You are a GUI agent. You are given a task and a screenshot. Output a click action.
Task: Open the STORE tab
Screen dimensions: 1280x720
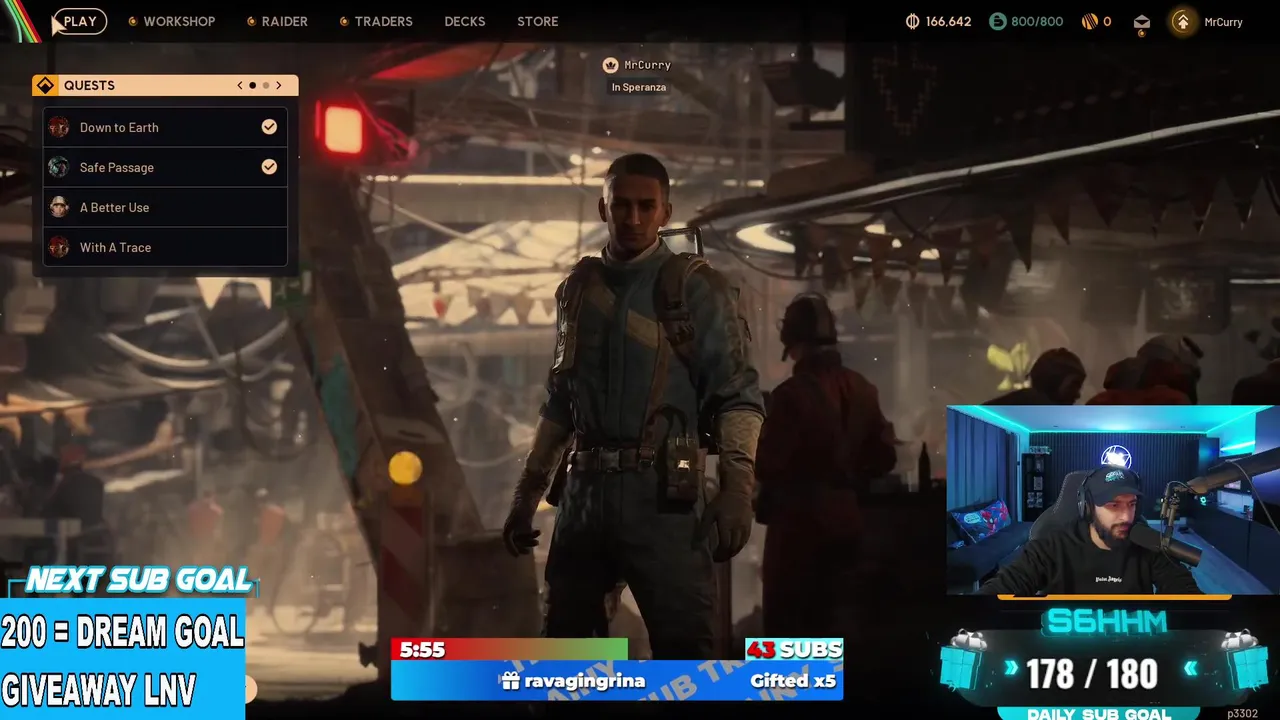pyautogui.click(x=538, y=21)
